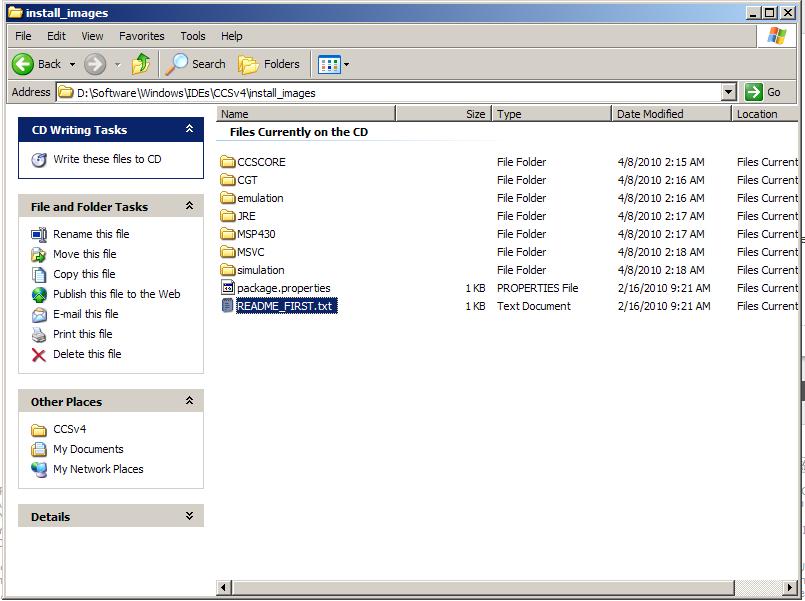Click the red X delete icon

pyautogui.click(x=39, y=355)
